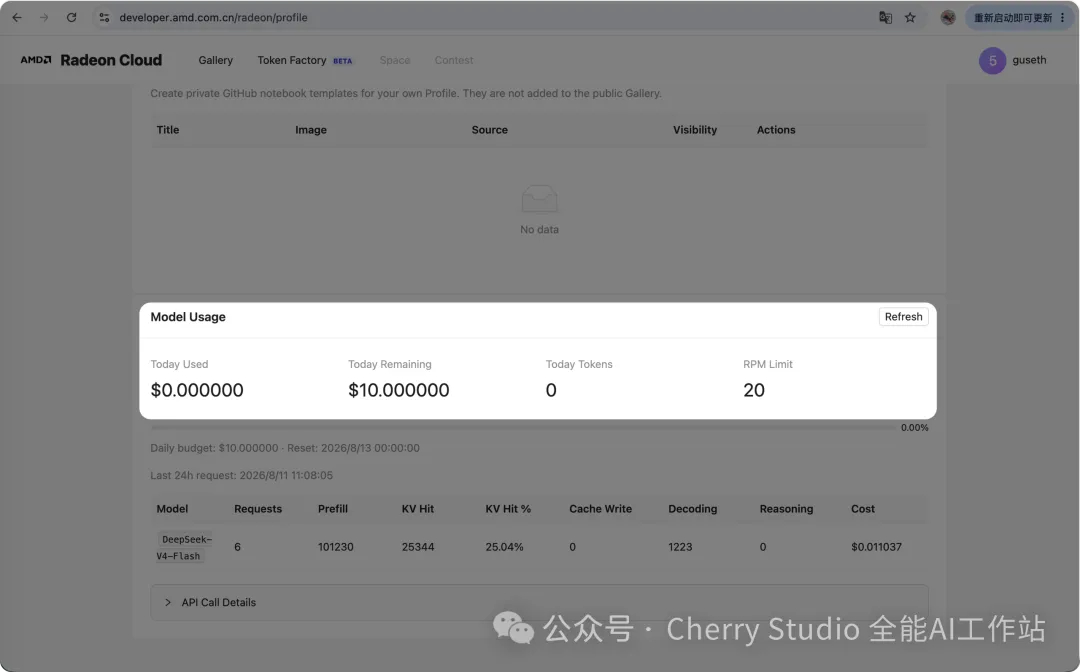
Task: Click the translate page icon
Action: [886, 18]
